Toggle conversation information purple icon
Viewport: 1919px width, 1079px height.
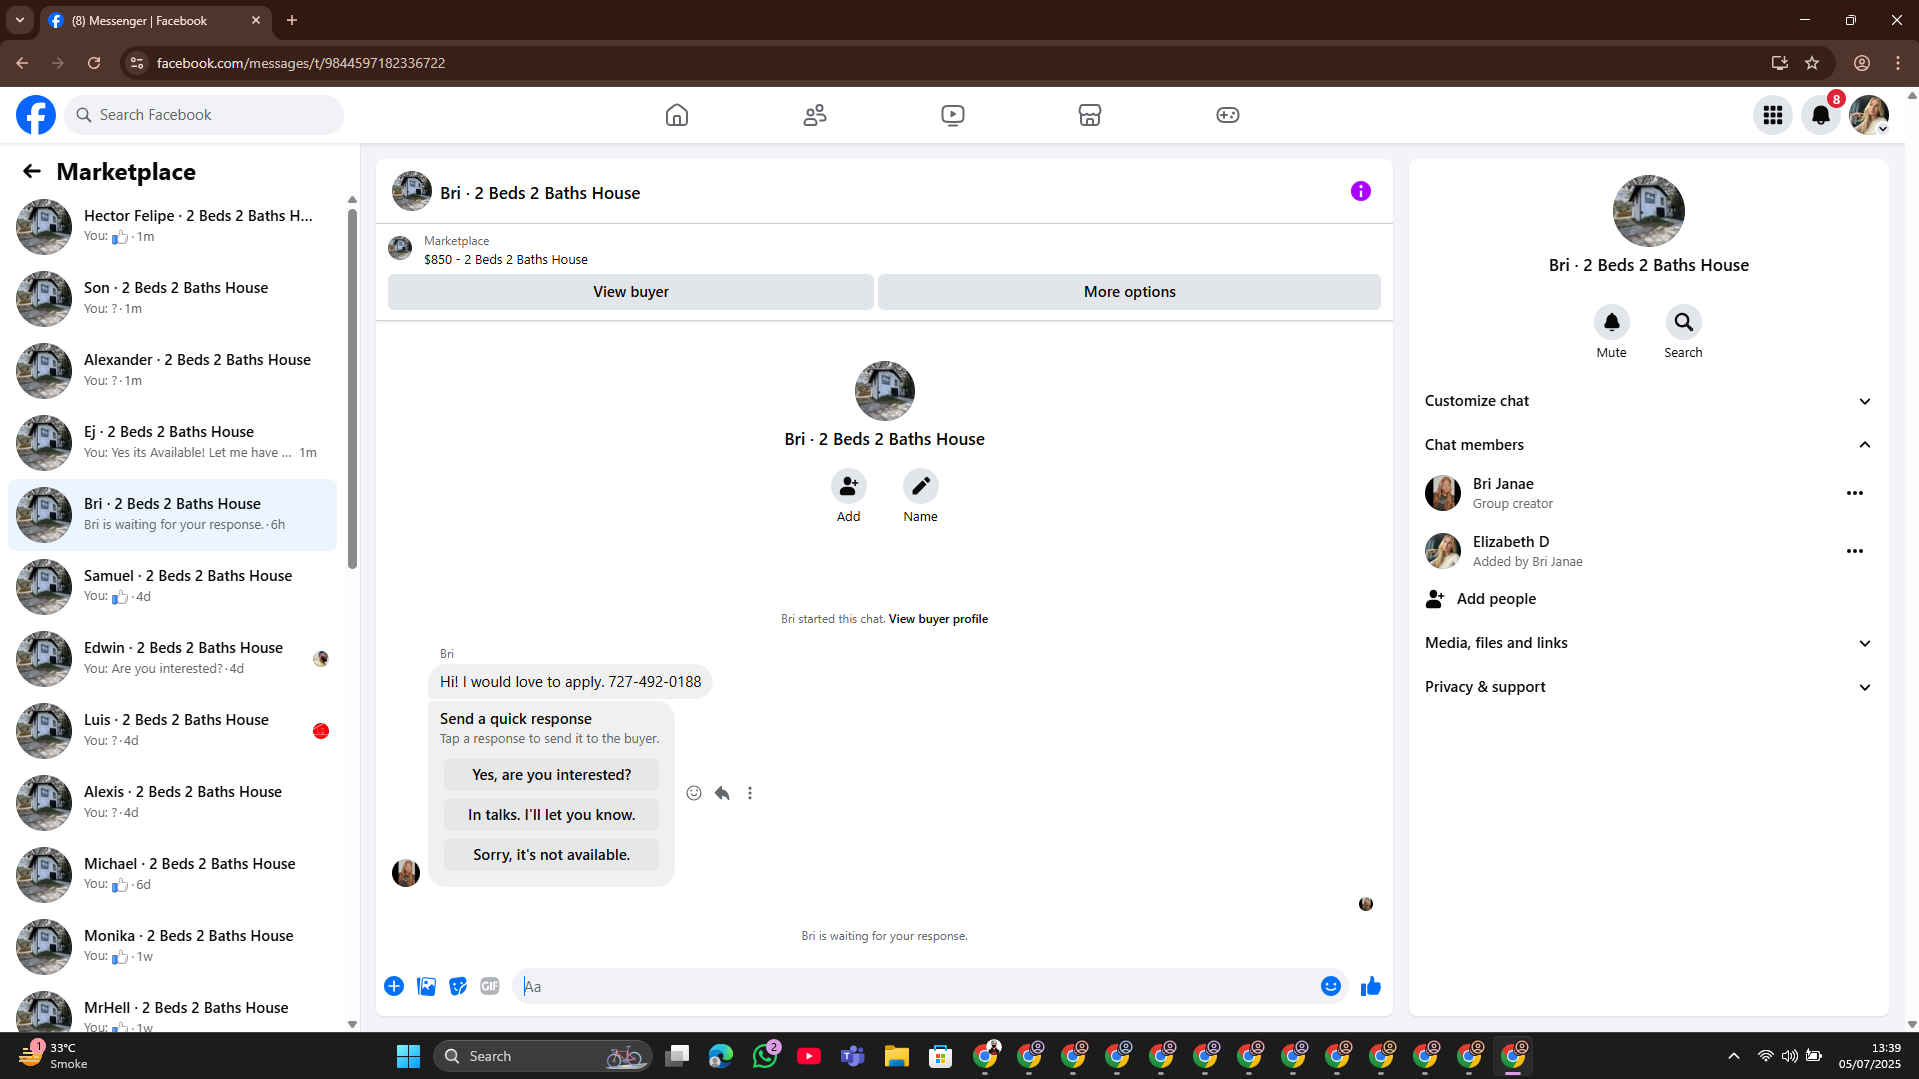point(1361,191)
